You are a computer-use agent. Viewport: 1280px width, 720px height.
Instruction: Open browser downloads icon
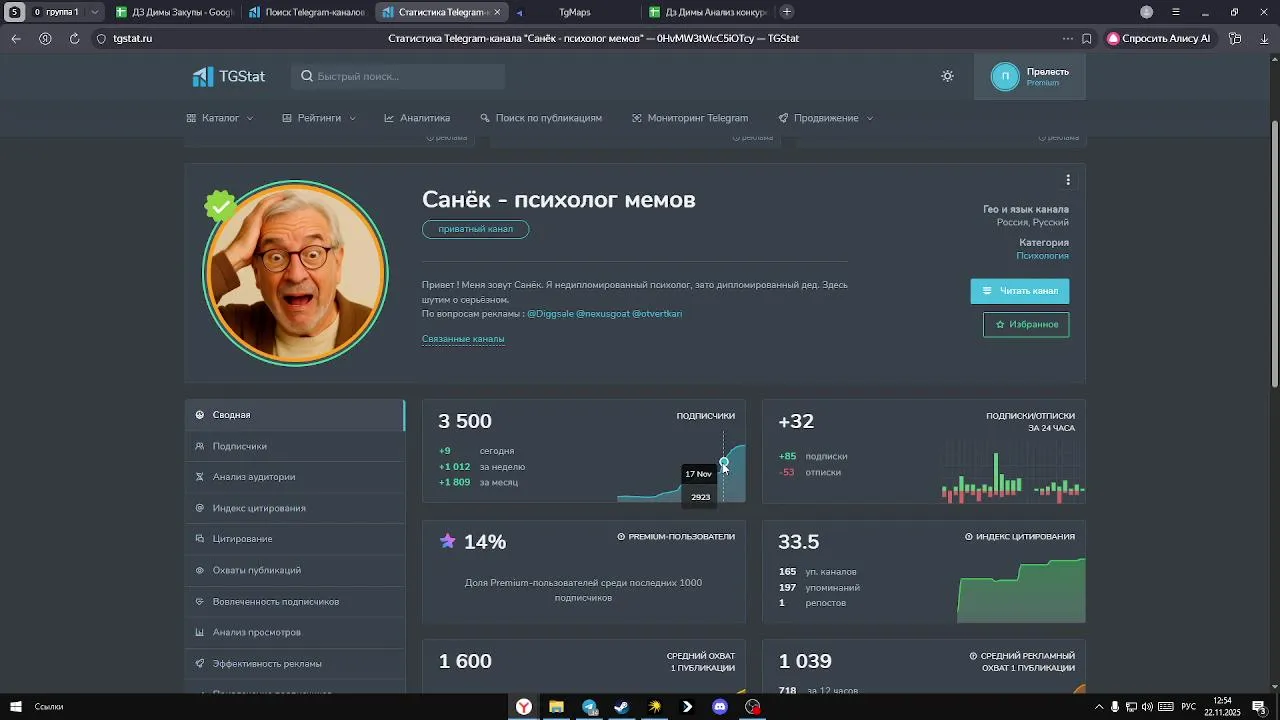1264,38
